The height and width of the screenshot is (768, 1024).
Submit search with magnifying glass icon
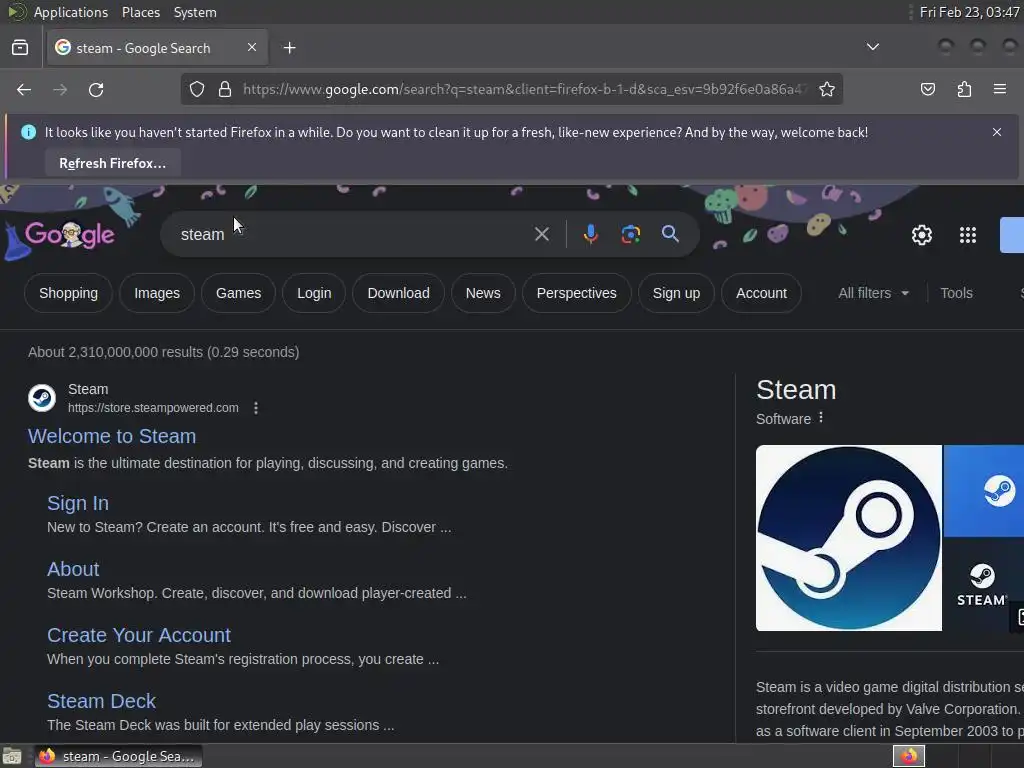click(x=670, y=234)
